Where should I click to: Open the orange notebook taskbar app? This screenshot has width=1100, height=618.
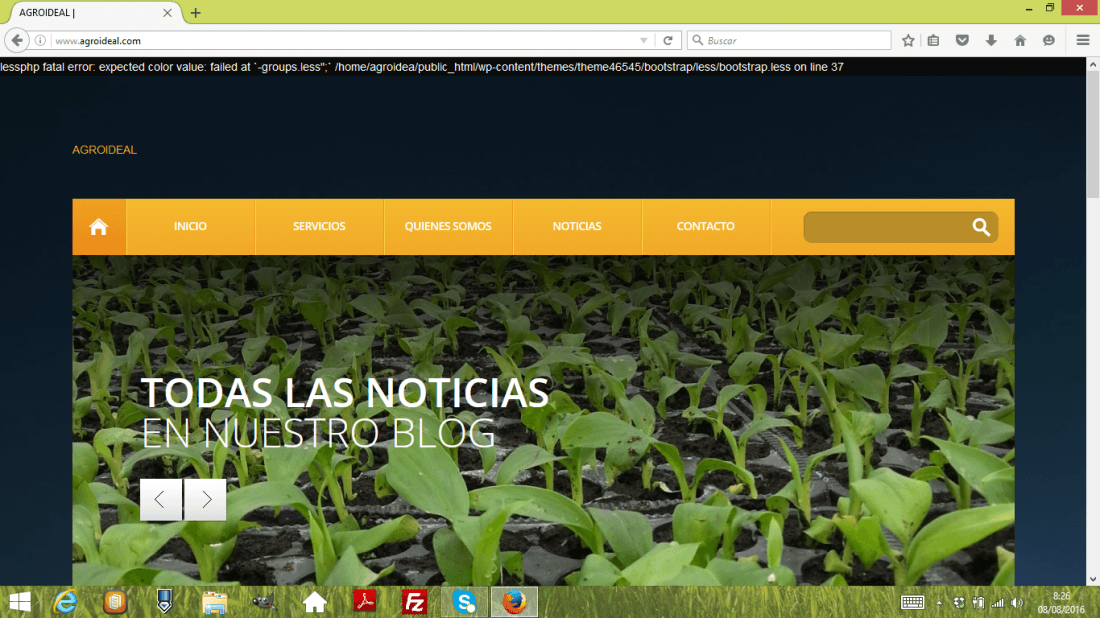115,602
